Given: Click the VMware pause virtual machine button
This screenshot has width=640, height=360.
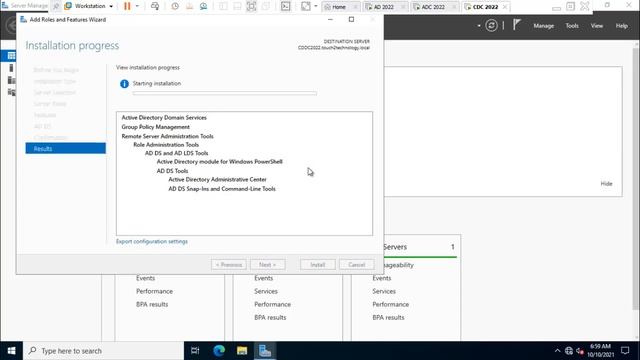Looking at the screenshot, I should tap(127, 6).
